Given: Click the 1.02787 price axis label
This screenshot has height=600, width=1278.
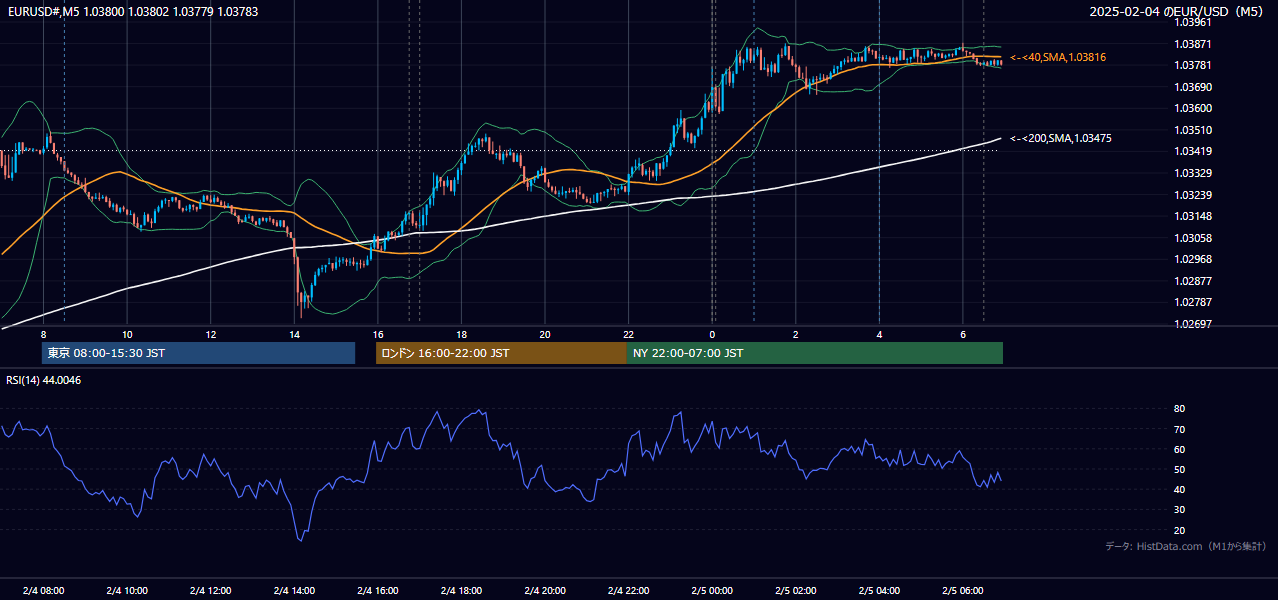Looking at the screenshot, I should 1192,302.
